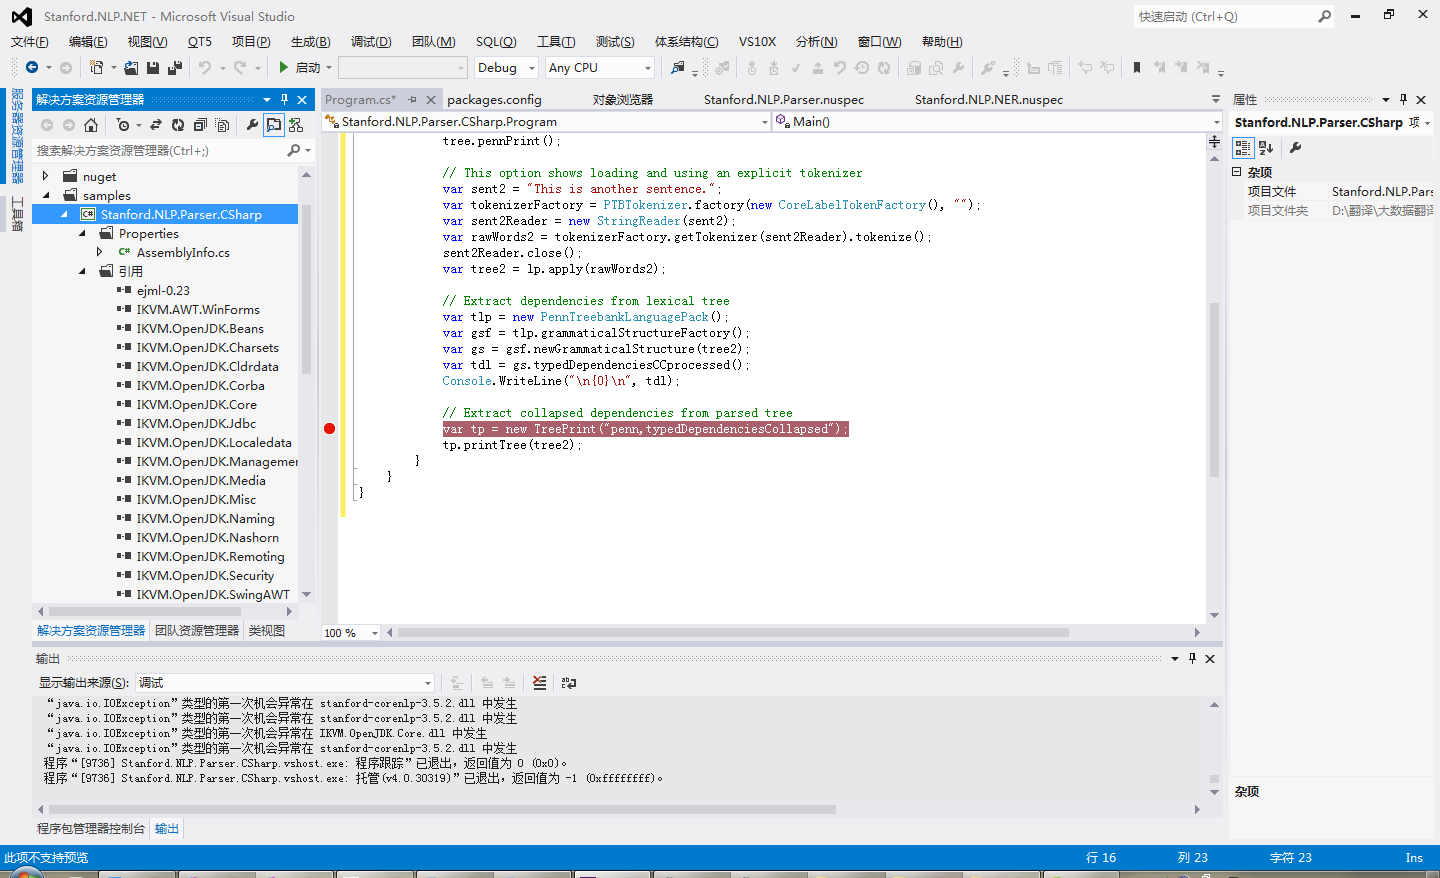
Task: Click the Save All disks icon
Action: (x=175, y=67)
